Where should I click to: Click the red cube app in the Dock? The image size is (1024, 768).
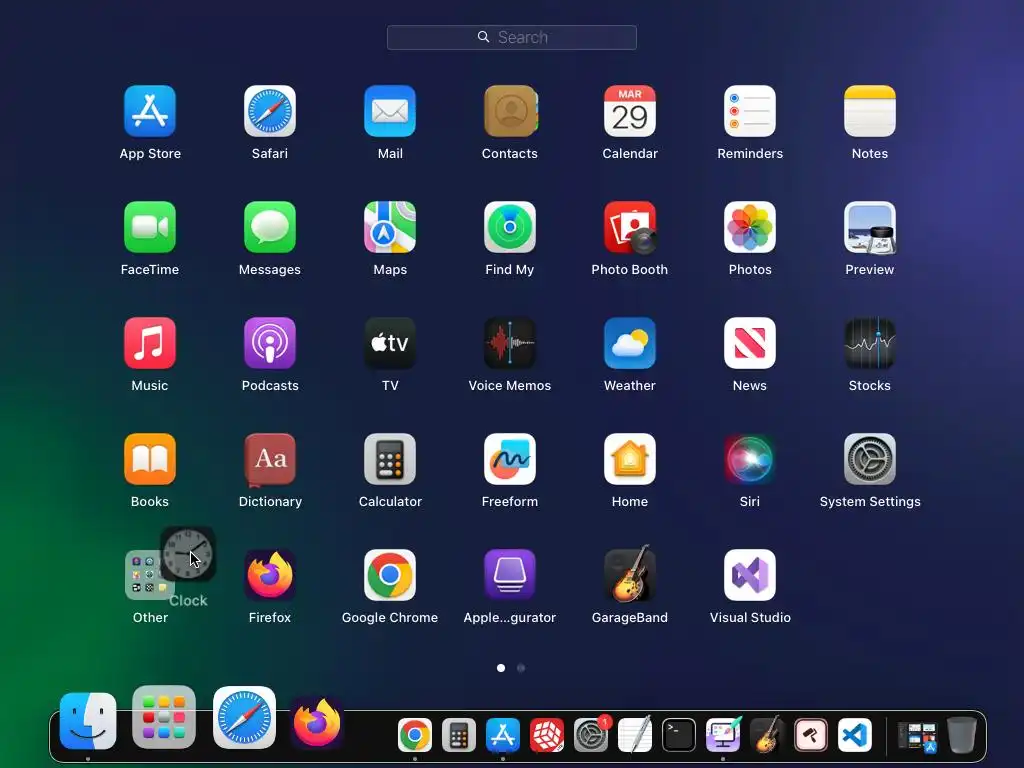[547, 735]
